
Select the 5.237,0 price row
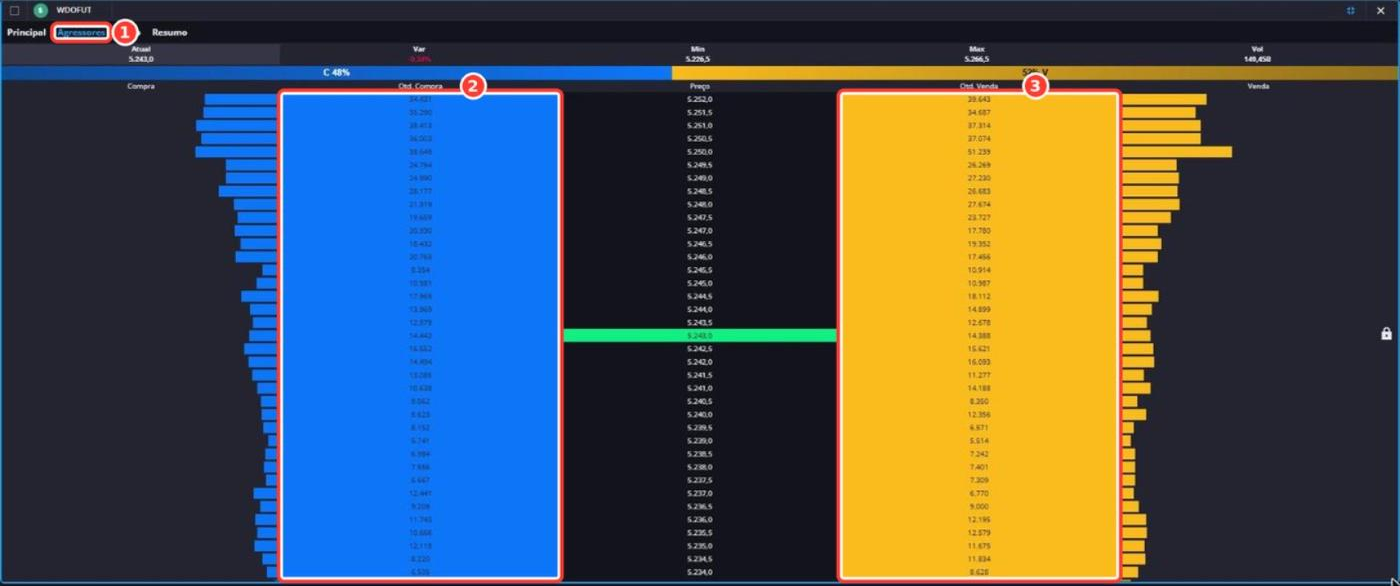coord(700,493)
